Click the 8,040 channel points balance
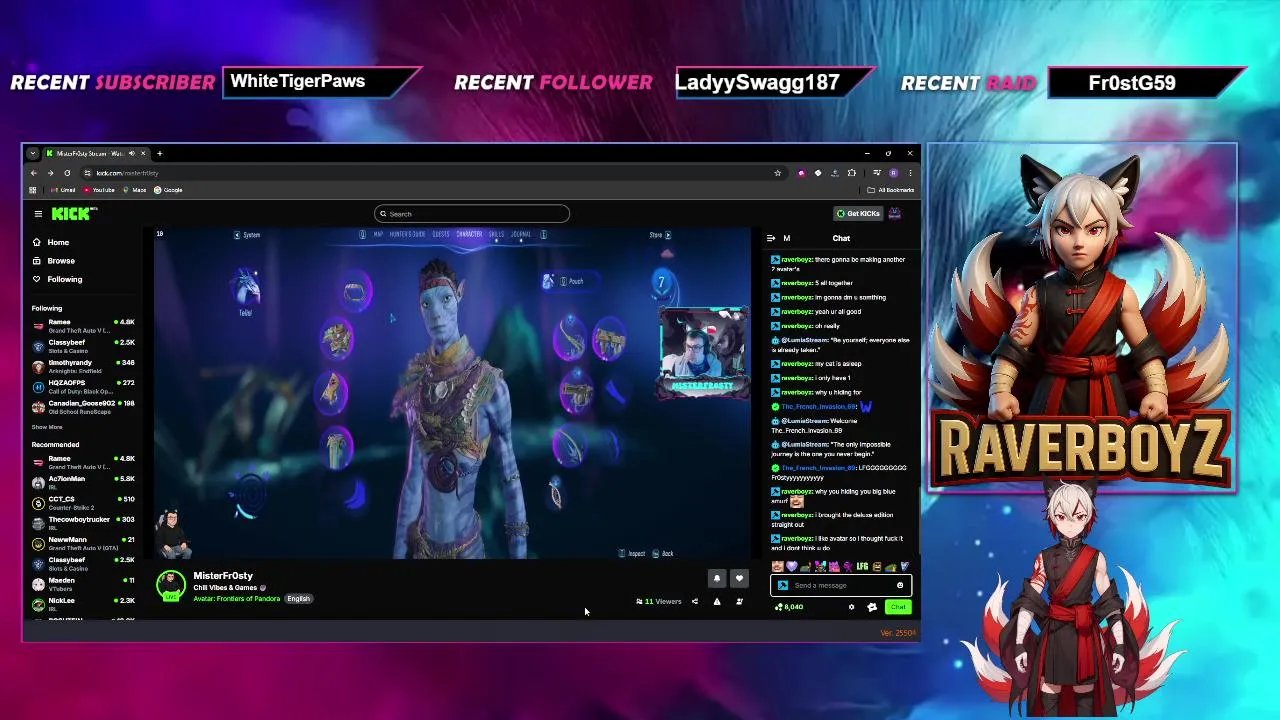This screenshot has width=1280, height=720. (789, 607)
